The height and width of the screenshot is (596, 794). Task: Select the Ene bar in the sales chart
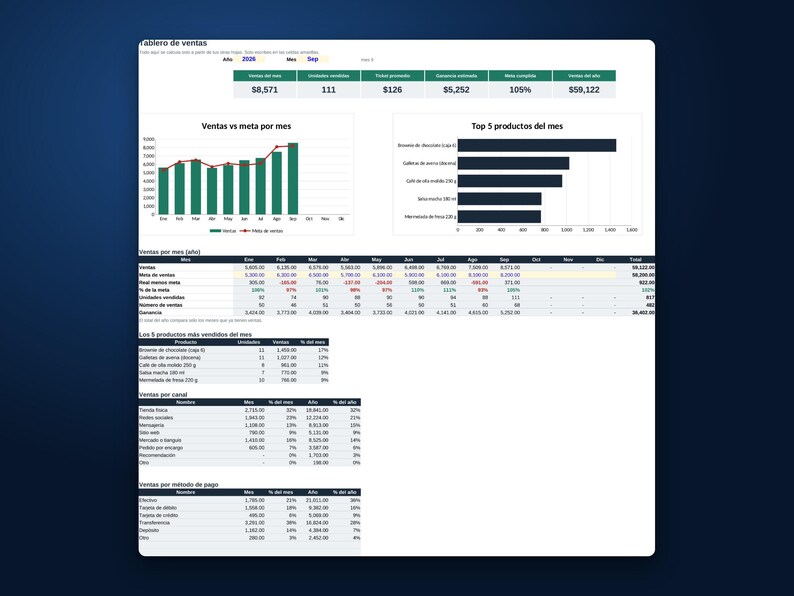pos(163,191)
